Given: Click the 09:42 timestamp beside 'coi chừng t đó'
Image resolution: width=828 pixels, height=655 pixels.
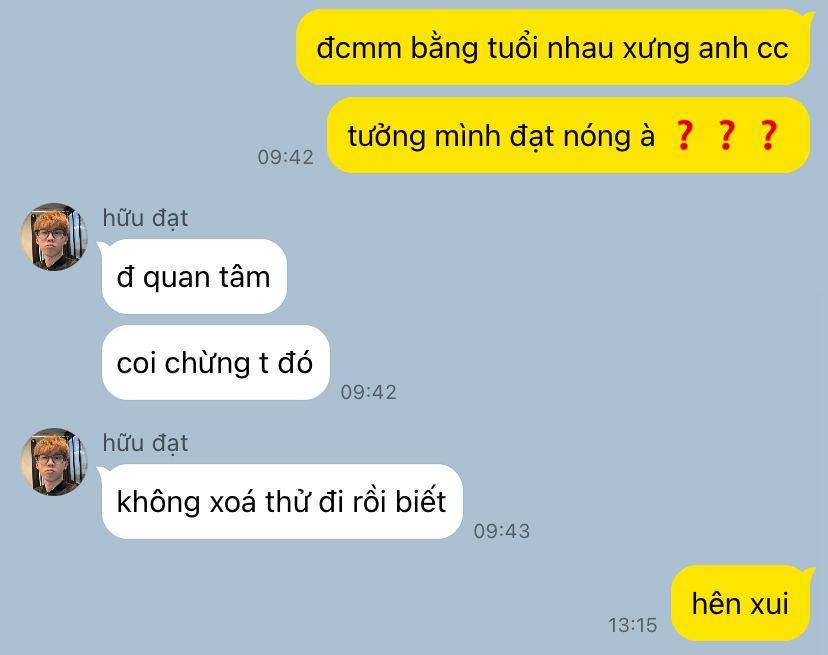Looking at the screenshot, I should 369,392.
